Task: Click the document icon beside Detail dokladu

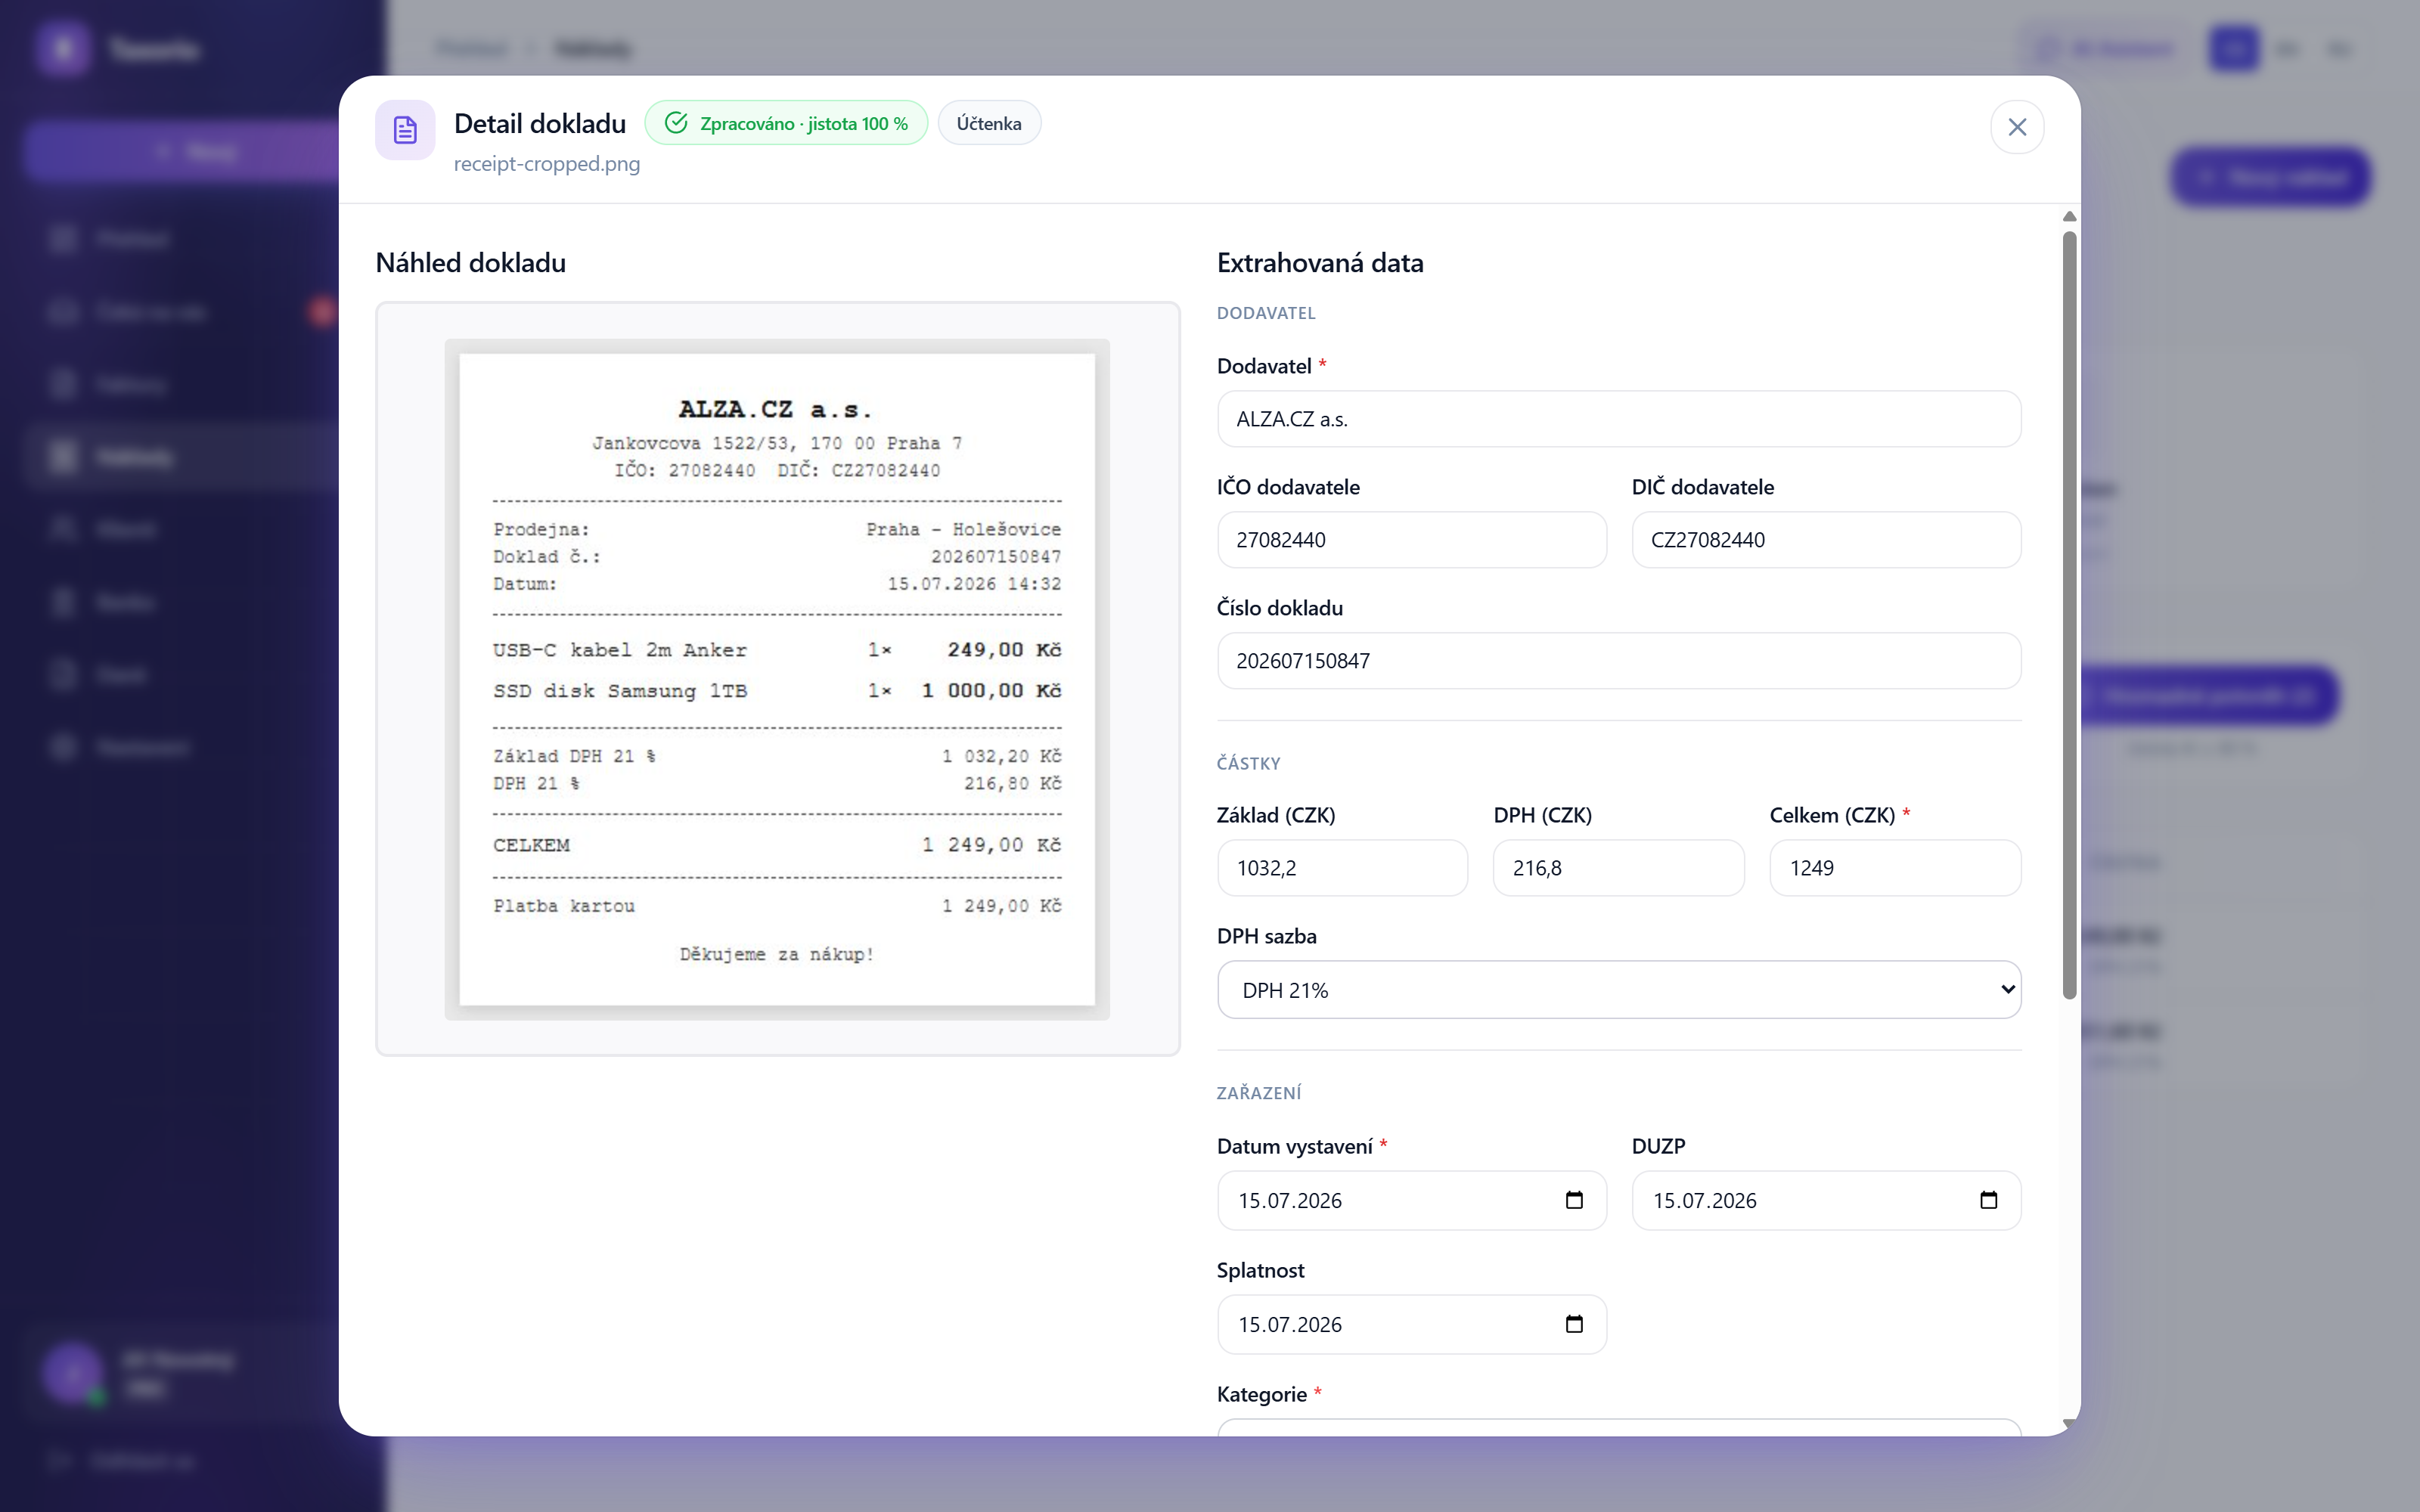Action: click(405, 129)
